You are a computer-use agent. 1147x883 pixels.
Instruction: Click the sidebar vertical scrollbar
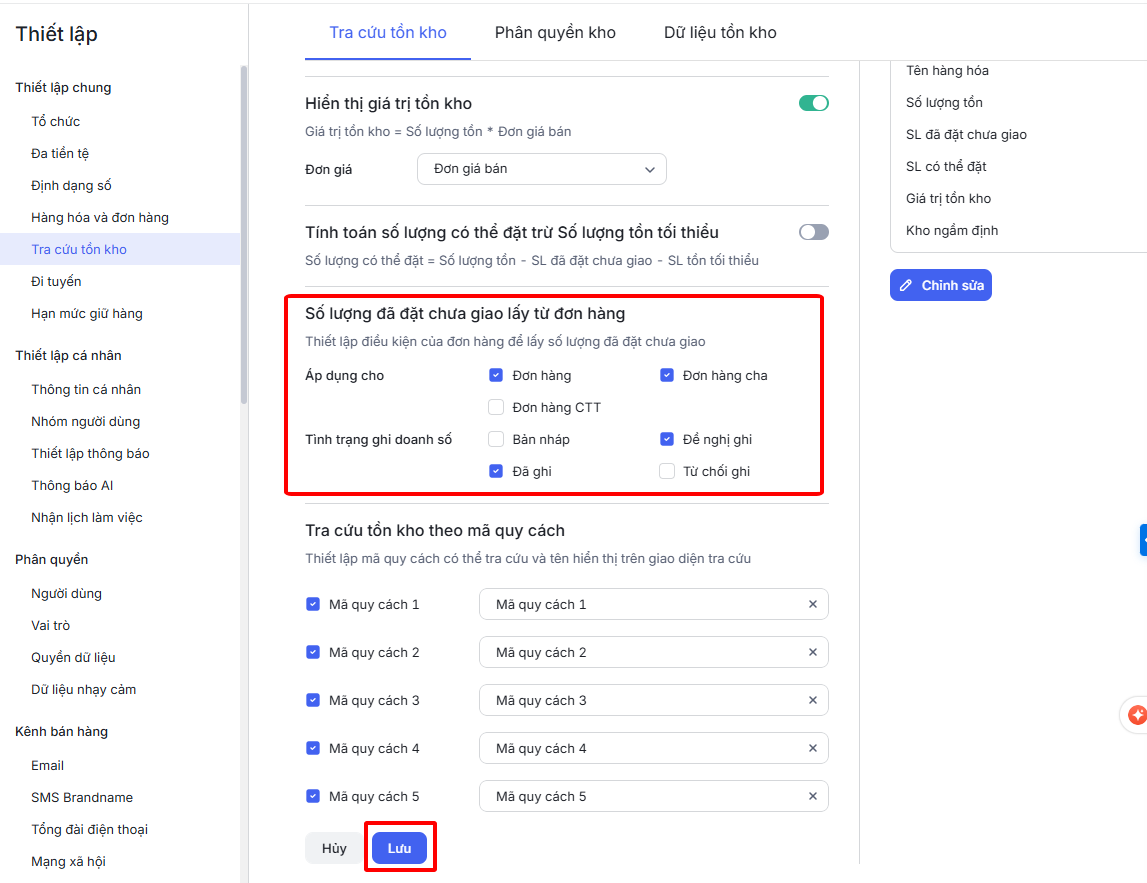click(244, 234)
